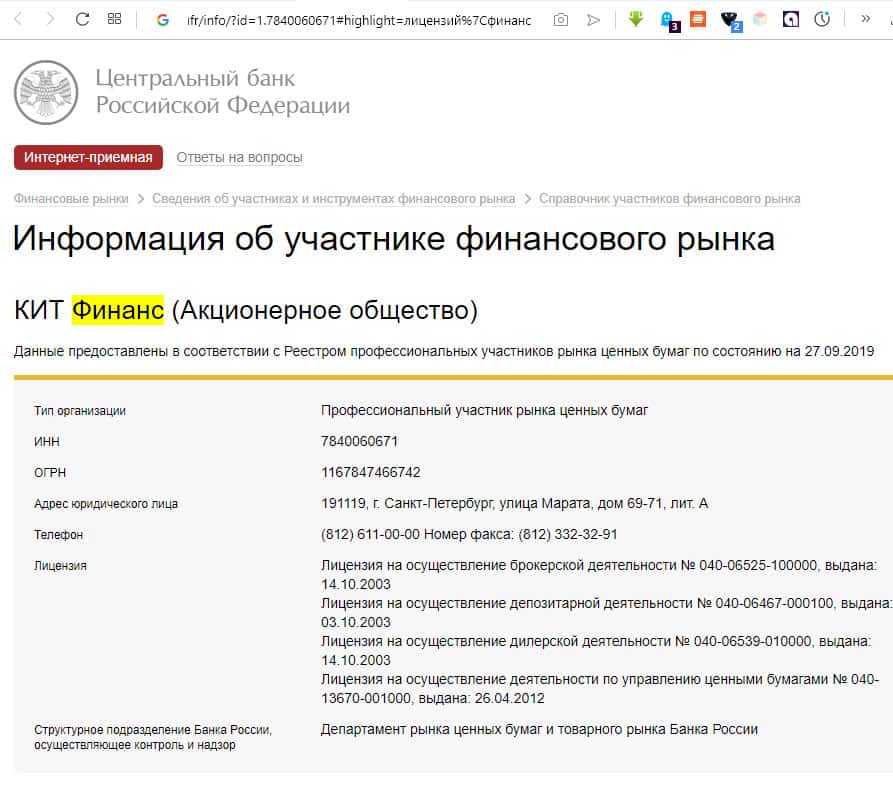This screenshot has width=893, height=789.
Task: Click the Central Bank emblem logo
Action: click(46, 92)
